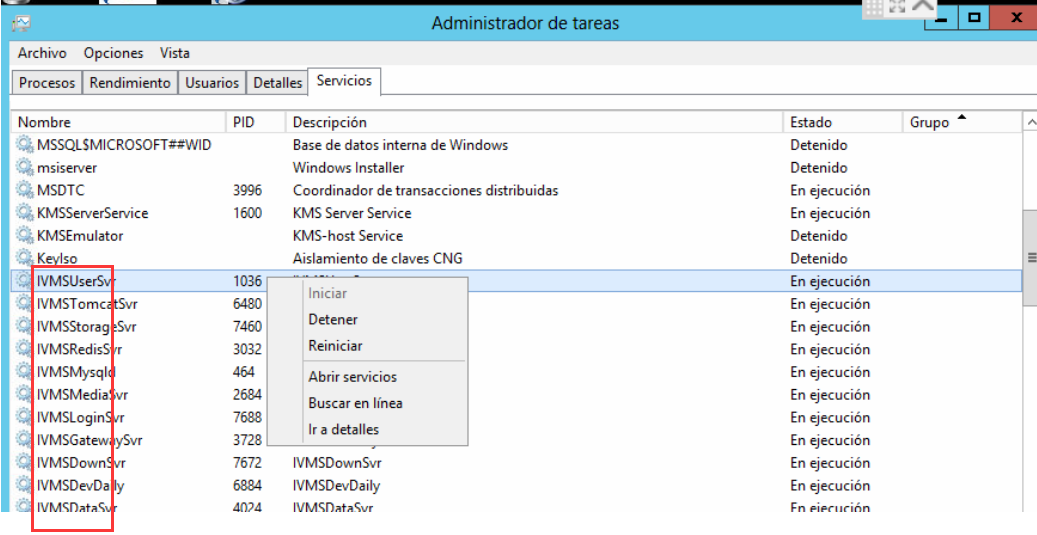Select the msiserver service name
This screenshot has height=535, width=1037.
coord(67,167)
